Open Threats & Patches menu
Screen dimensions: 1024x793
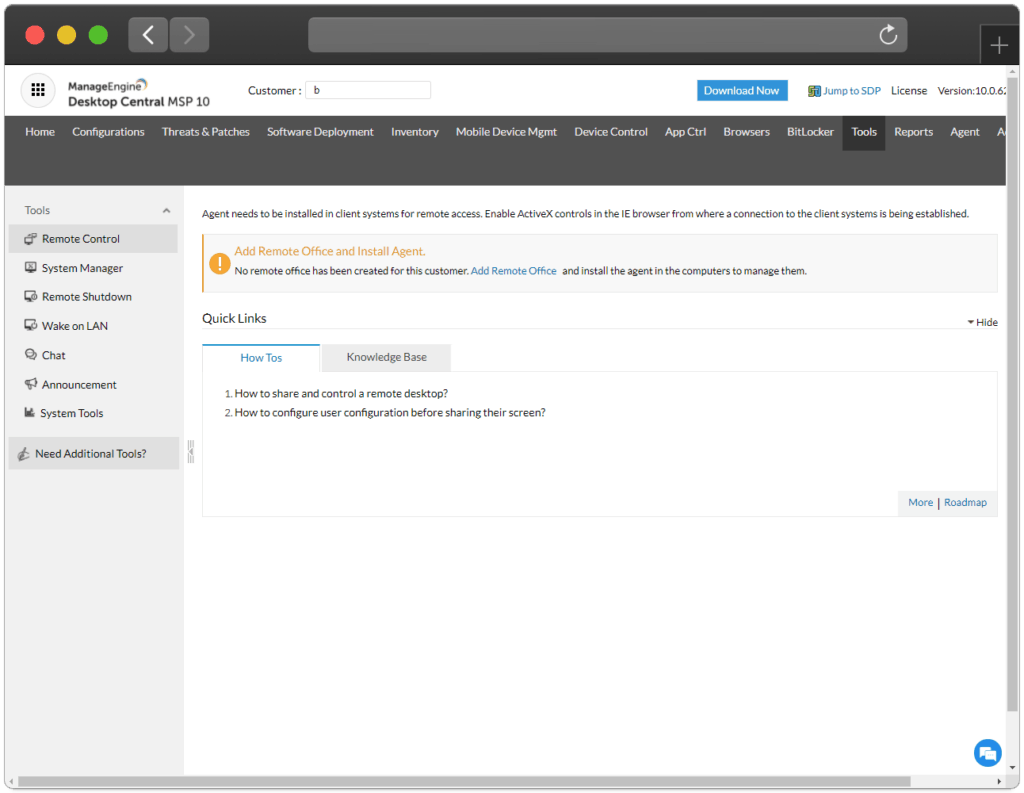[x=206, y=132]
